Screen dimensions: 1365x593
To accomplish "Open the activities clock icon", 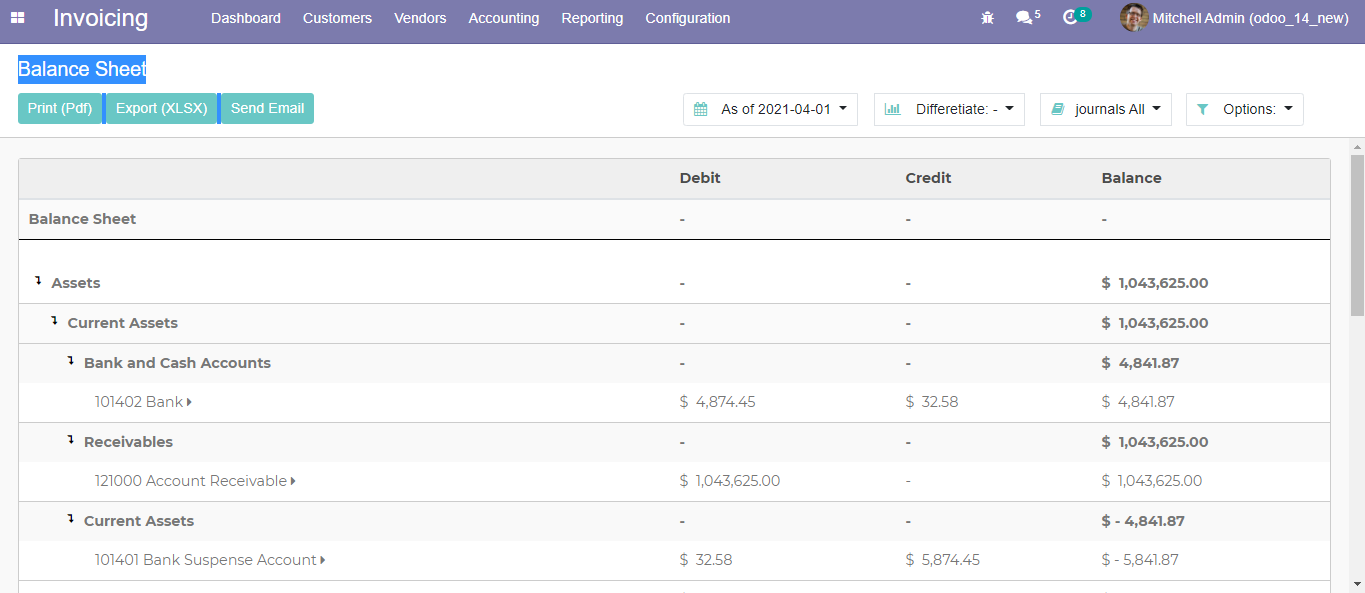I will [1071, 18].
